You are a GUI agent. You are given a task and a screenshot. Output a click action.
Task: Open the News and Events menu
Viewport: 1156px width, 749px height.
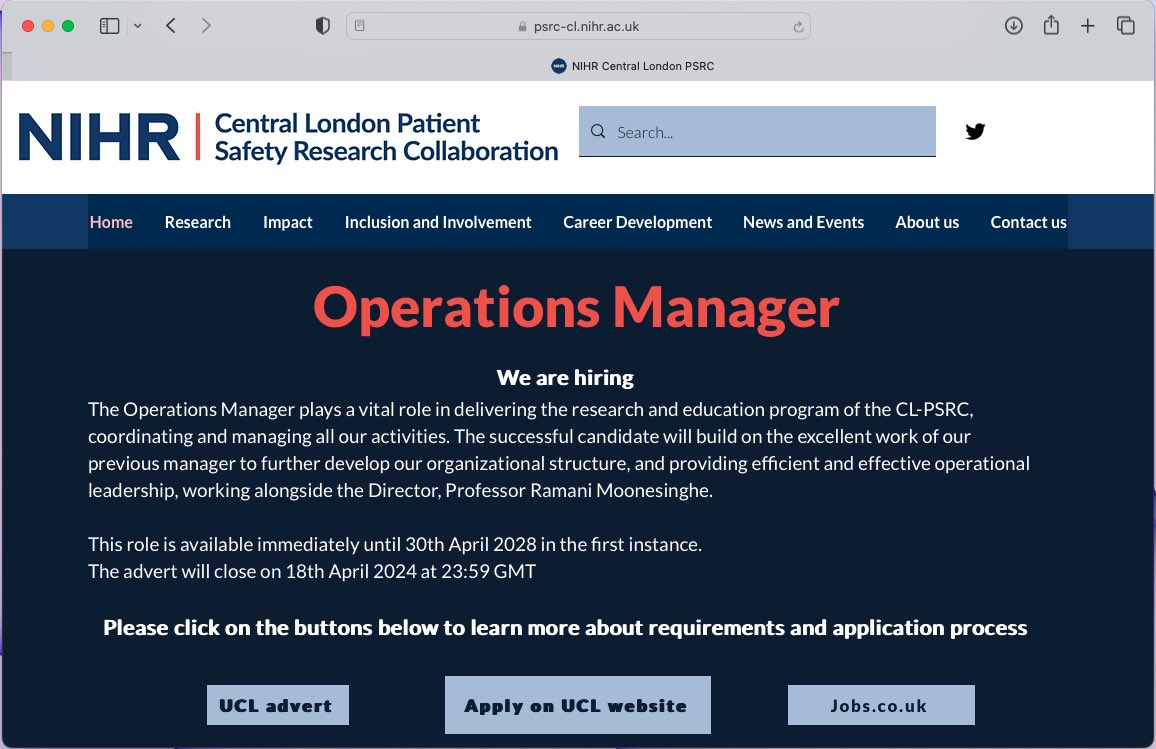[804, 222]
